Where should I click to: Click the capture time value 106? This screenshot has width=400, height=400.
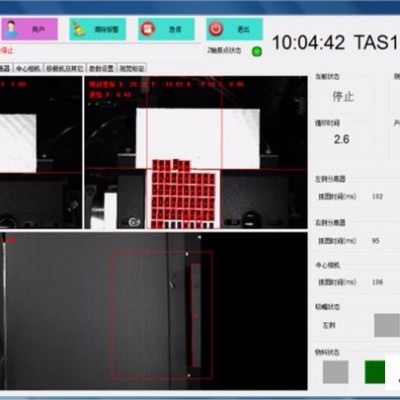tap(377, 282)
